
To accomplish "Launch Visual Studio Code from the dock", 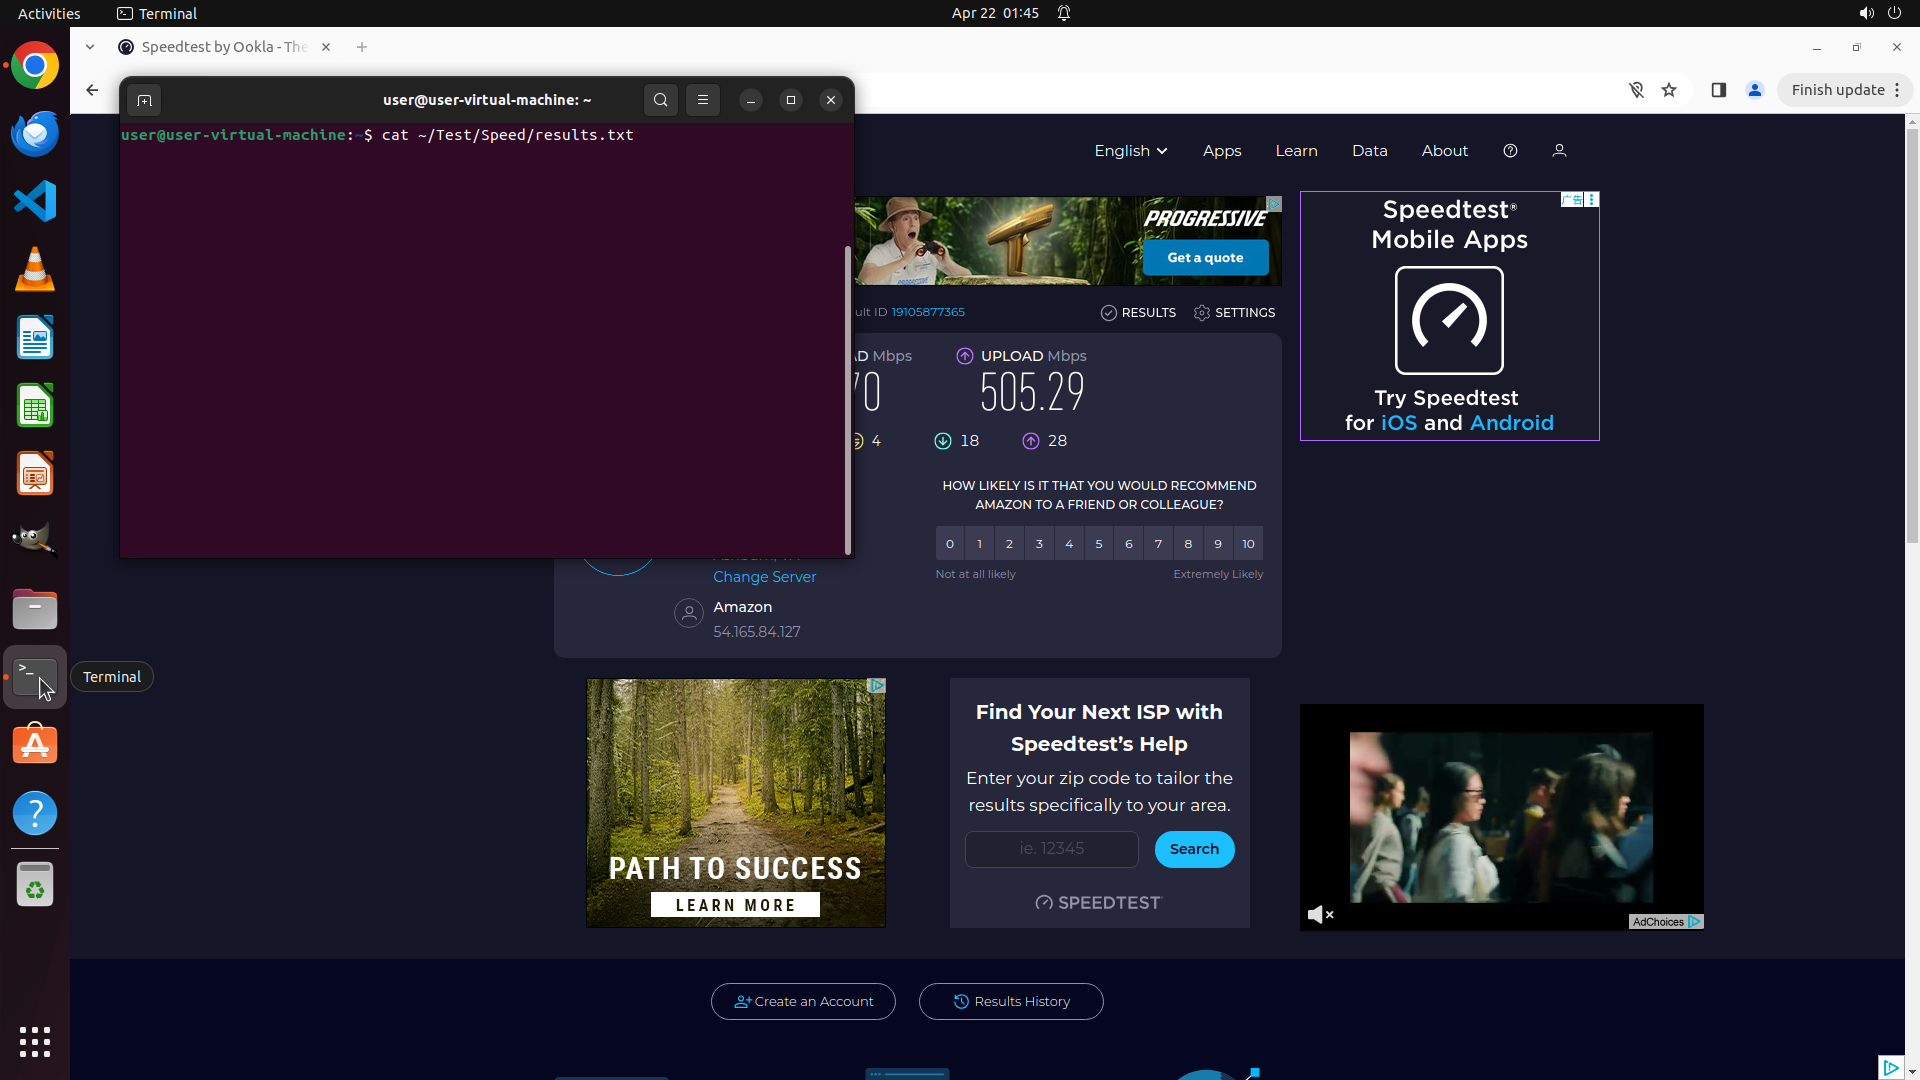I will (x=35, y=201).
